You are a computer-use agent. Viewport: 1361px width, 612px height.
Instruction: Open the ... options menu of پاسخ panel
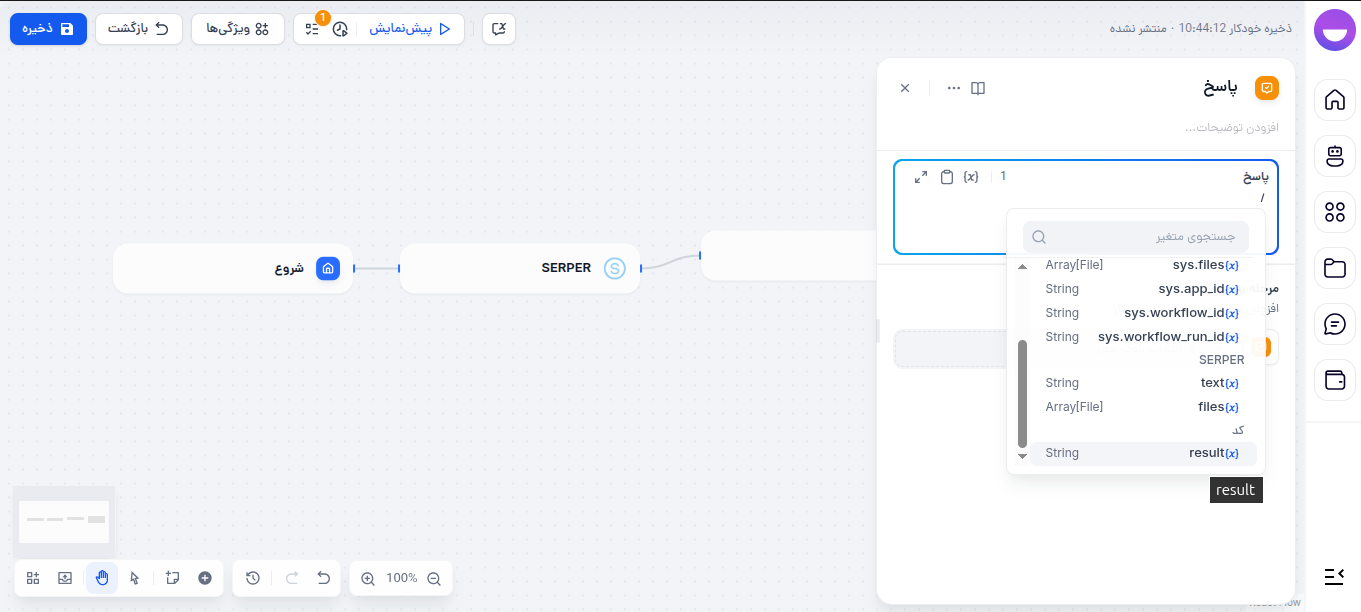[x=953, y=88]
